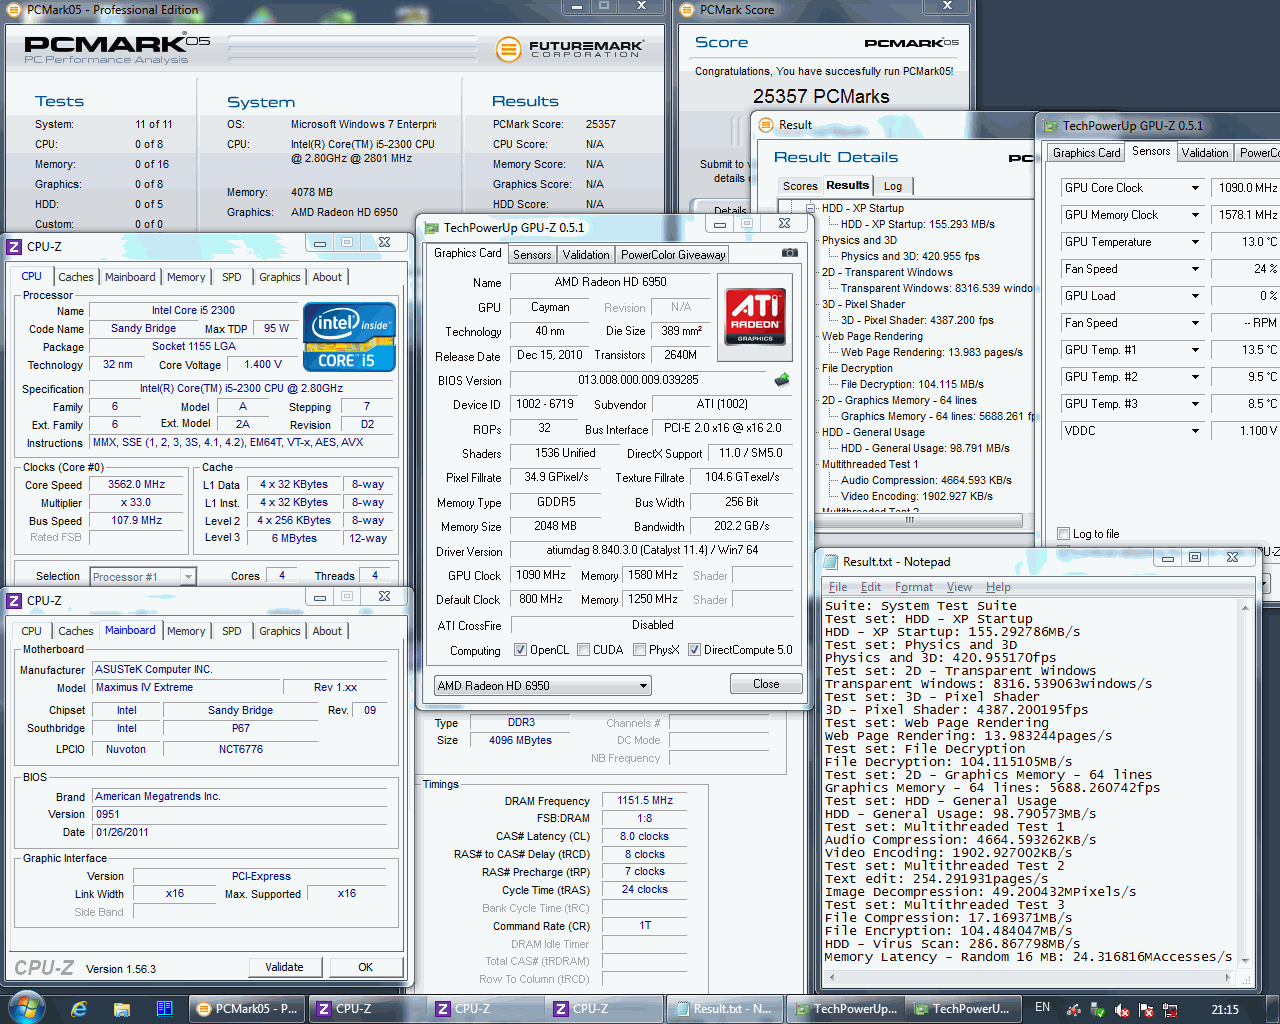
Task: Click the taskbar clock showing 21:15
Action: tap(1224, 1010)
